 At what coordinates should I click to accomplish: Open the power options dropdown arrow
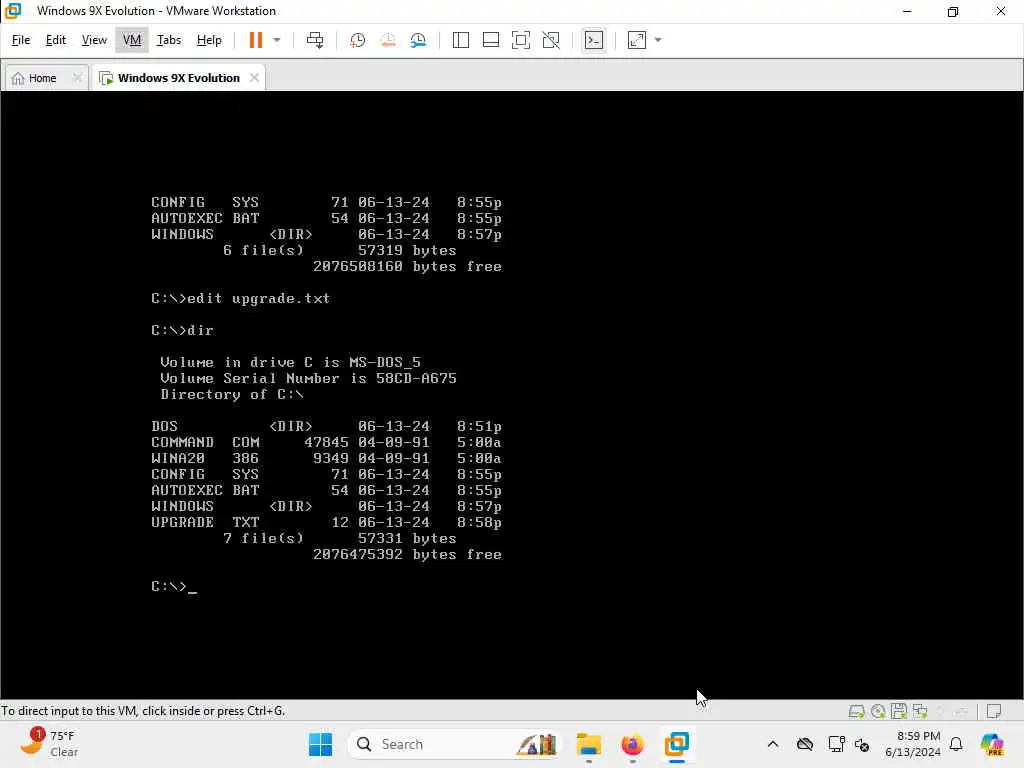(x=277, y=40)
